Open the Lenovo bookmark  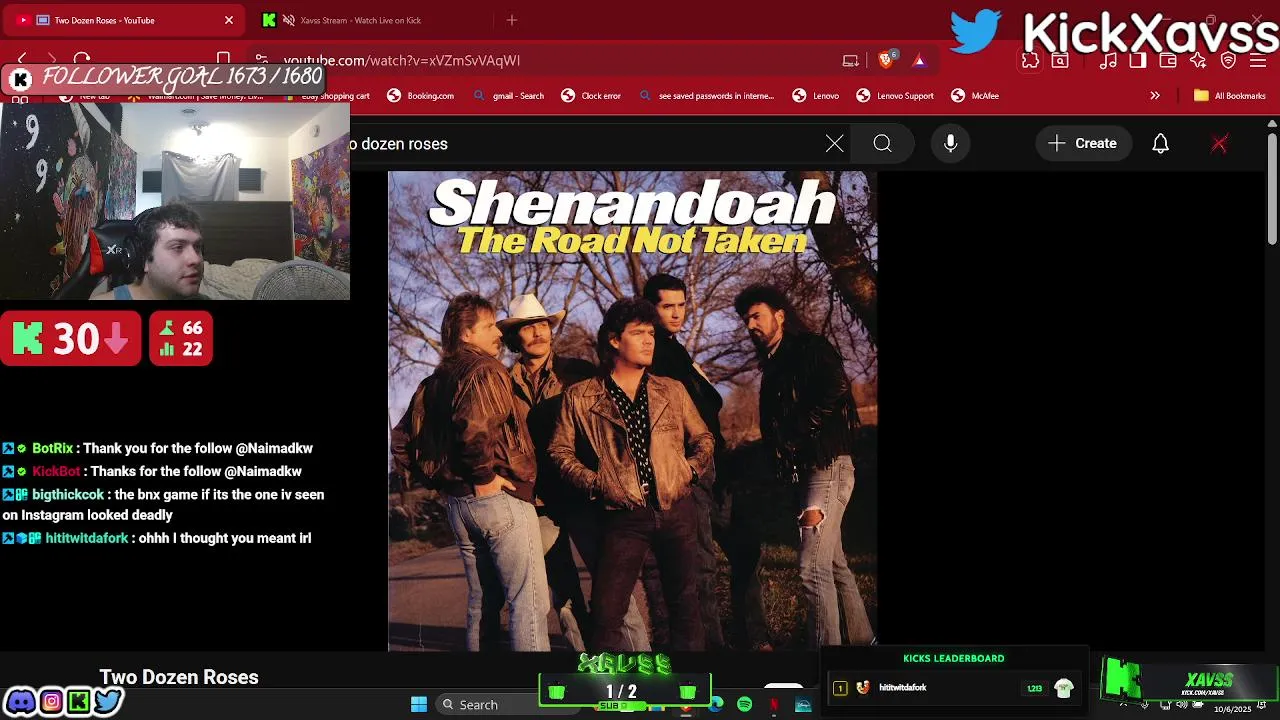[x=816, y=96]
